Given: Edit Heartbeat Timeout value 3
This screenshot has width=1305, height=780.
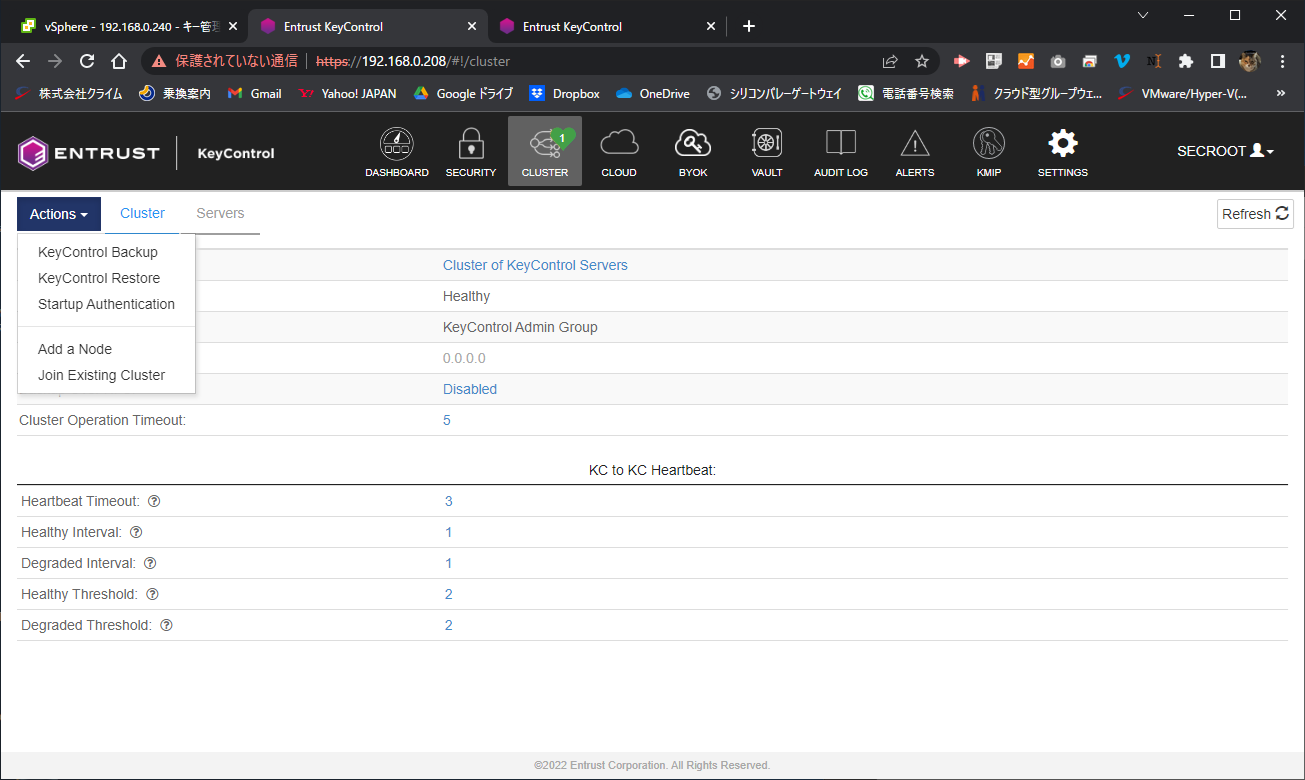Looking at the screenshot, I should click(x=449, y=501).
